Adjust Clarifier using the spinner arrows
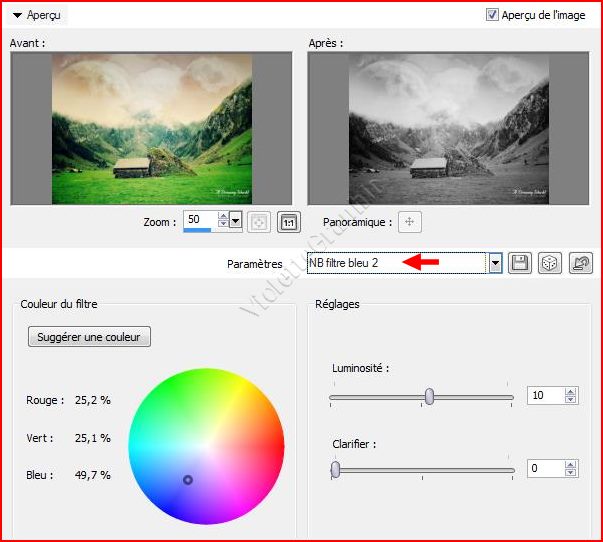The height and width of the screenshot is (542, 603). (x=571, y=468)
